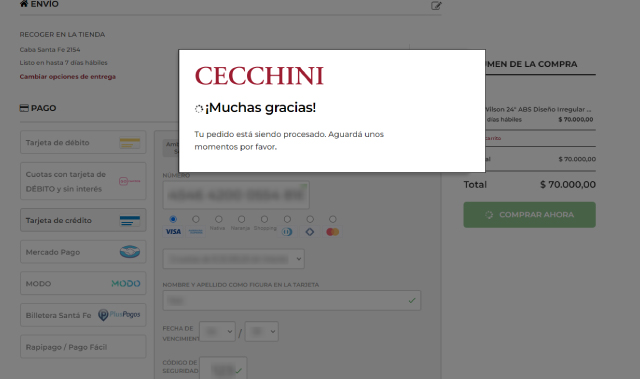Click the Diners Club card icon
640x379 pixels.
tap(287, 232)
